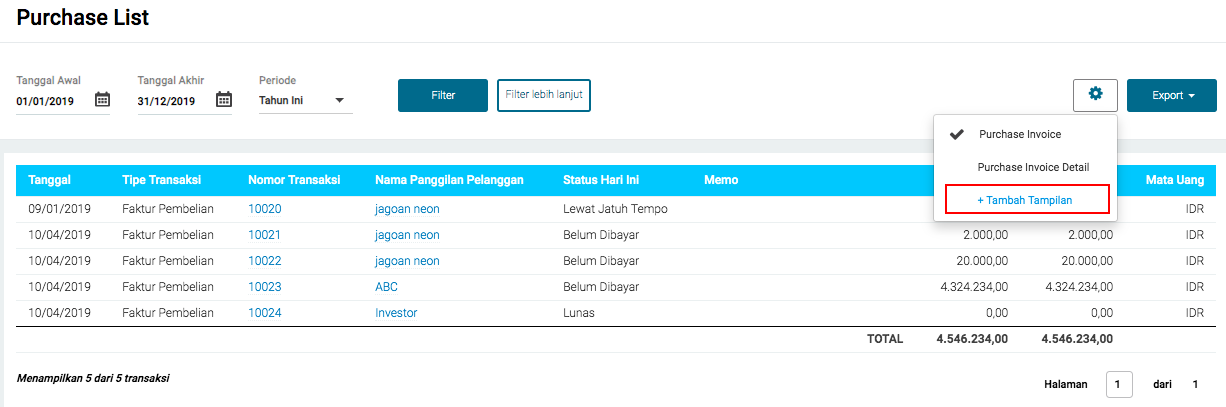
Task: Click + Tambah Tampilan option
Action: tap(1025, 200)
